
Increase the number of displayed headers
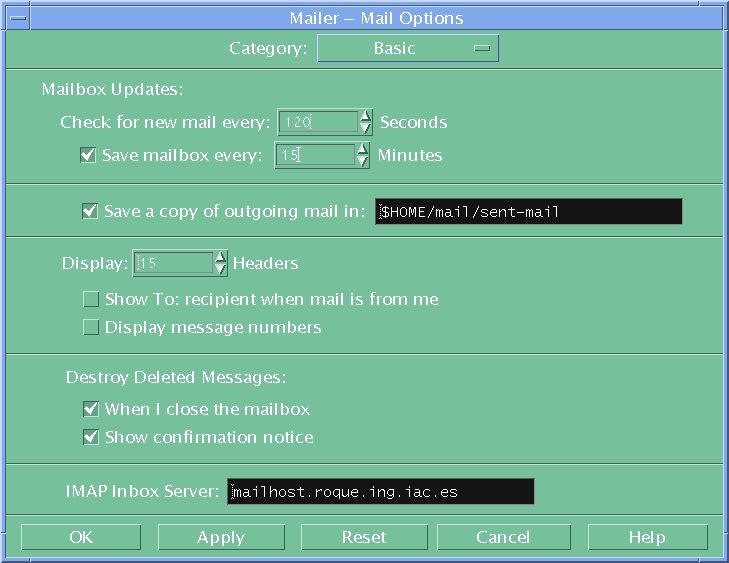coord(220,256)
